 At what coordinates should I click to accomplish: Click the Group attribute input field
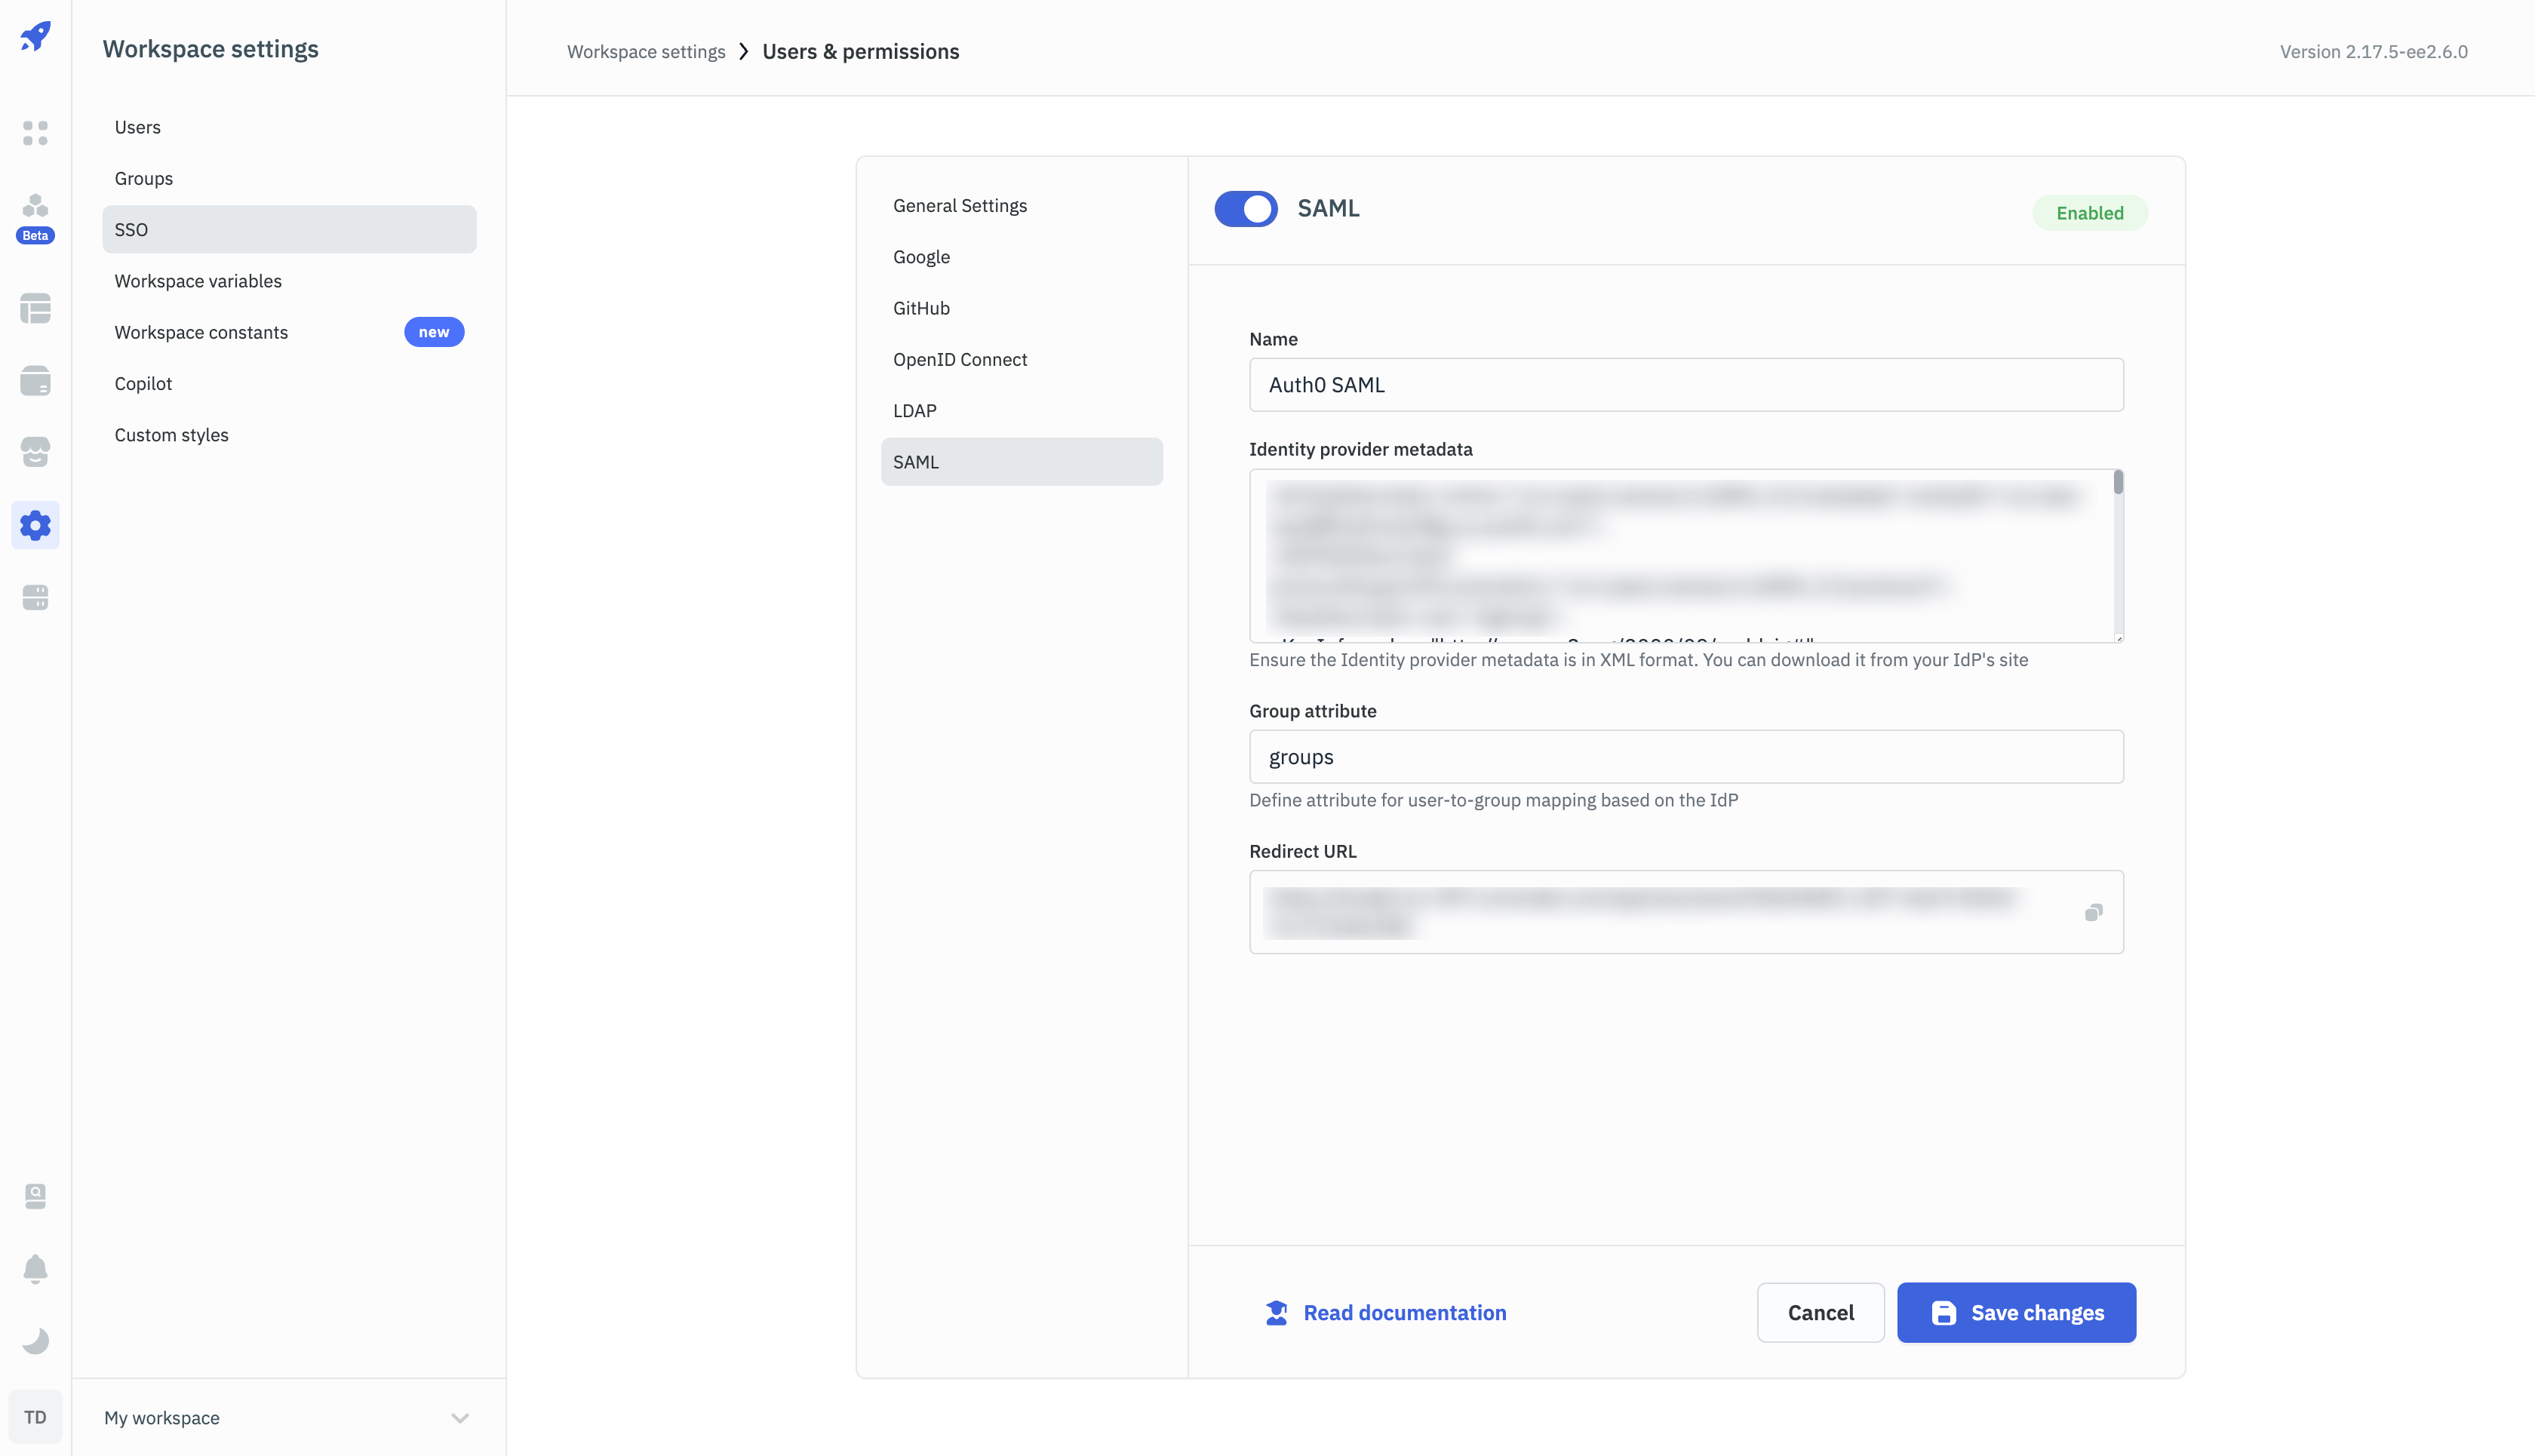click(x=1685, y=757)
